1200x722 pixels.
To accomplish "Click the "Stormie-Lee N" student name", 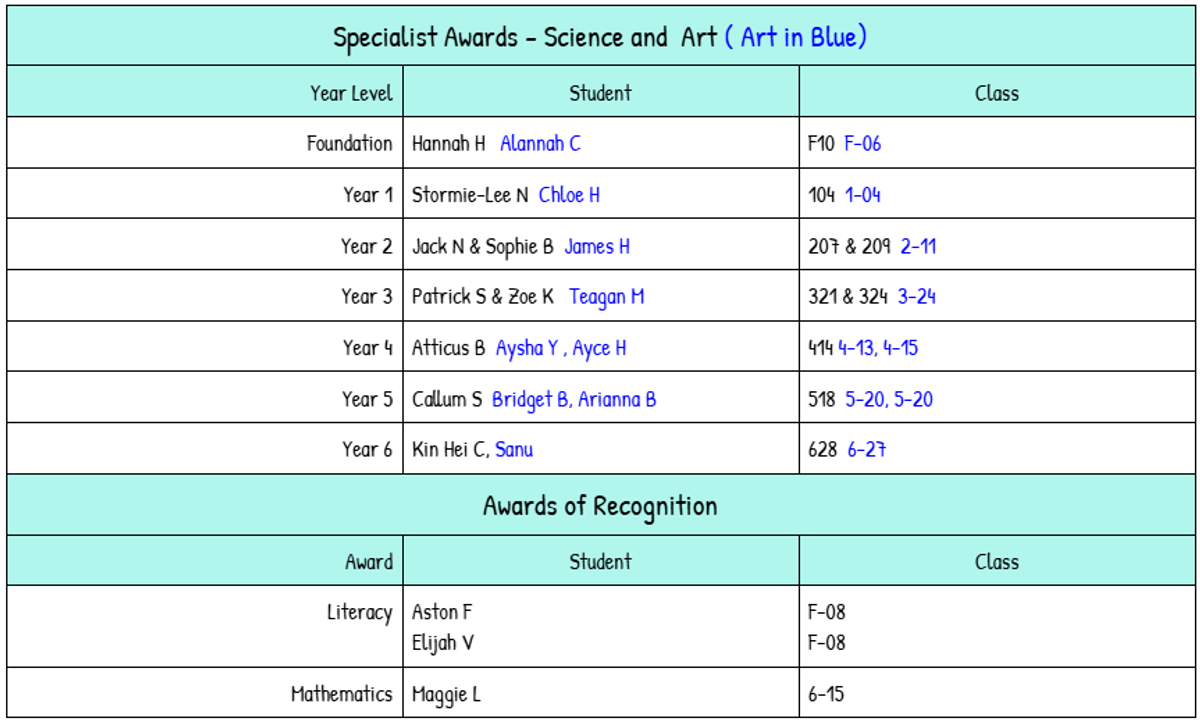I will coord(470,195).
